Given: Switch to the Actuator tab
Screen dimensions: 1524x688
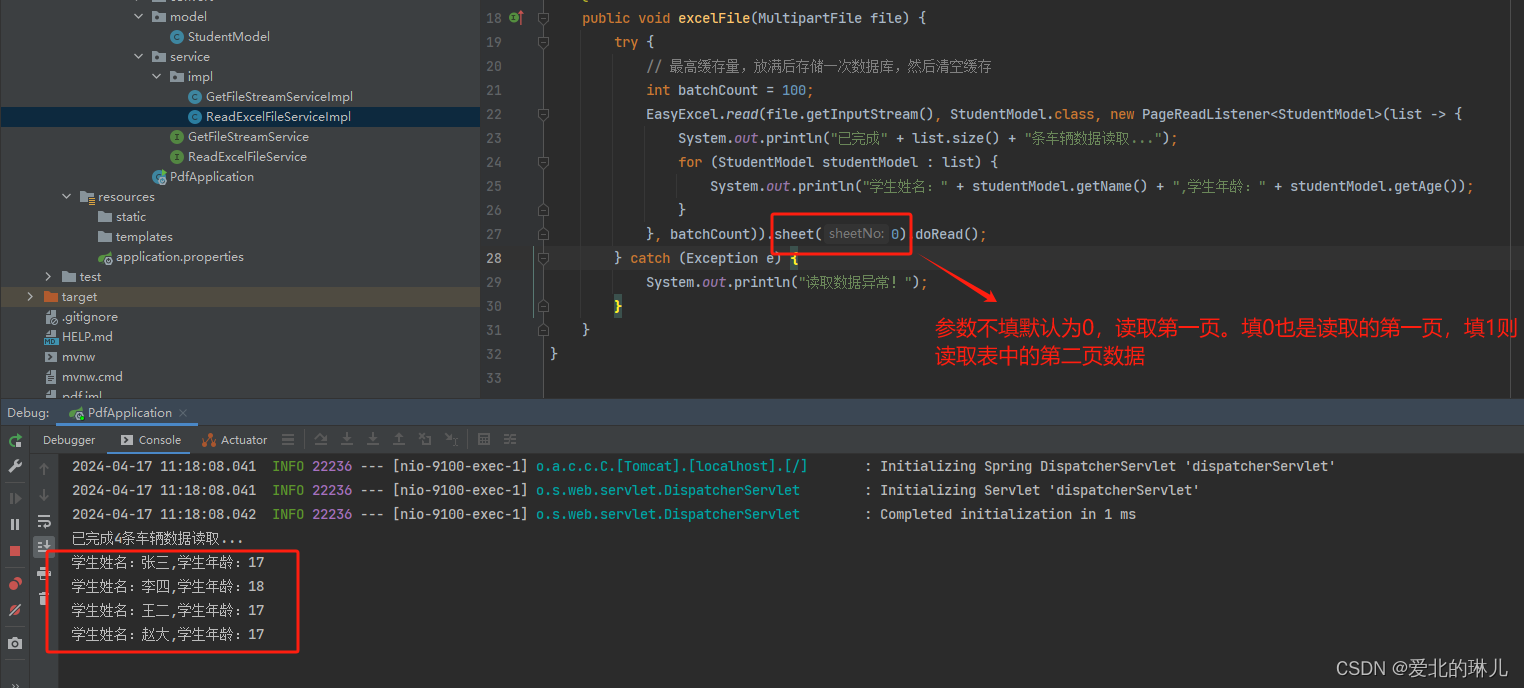Looking at the screenshot, I should [234, 440].
